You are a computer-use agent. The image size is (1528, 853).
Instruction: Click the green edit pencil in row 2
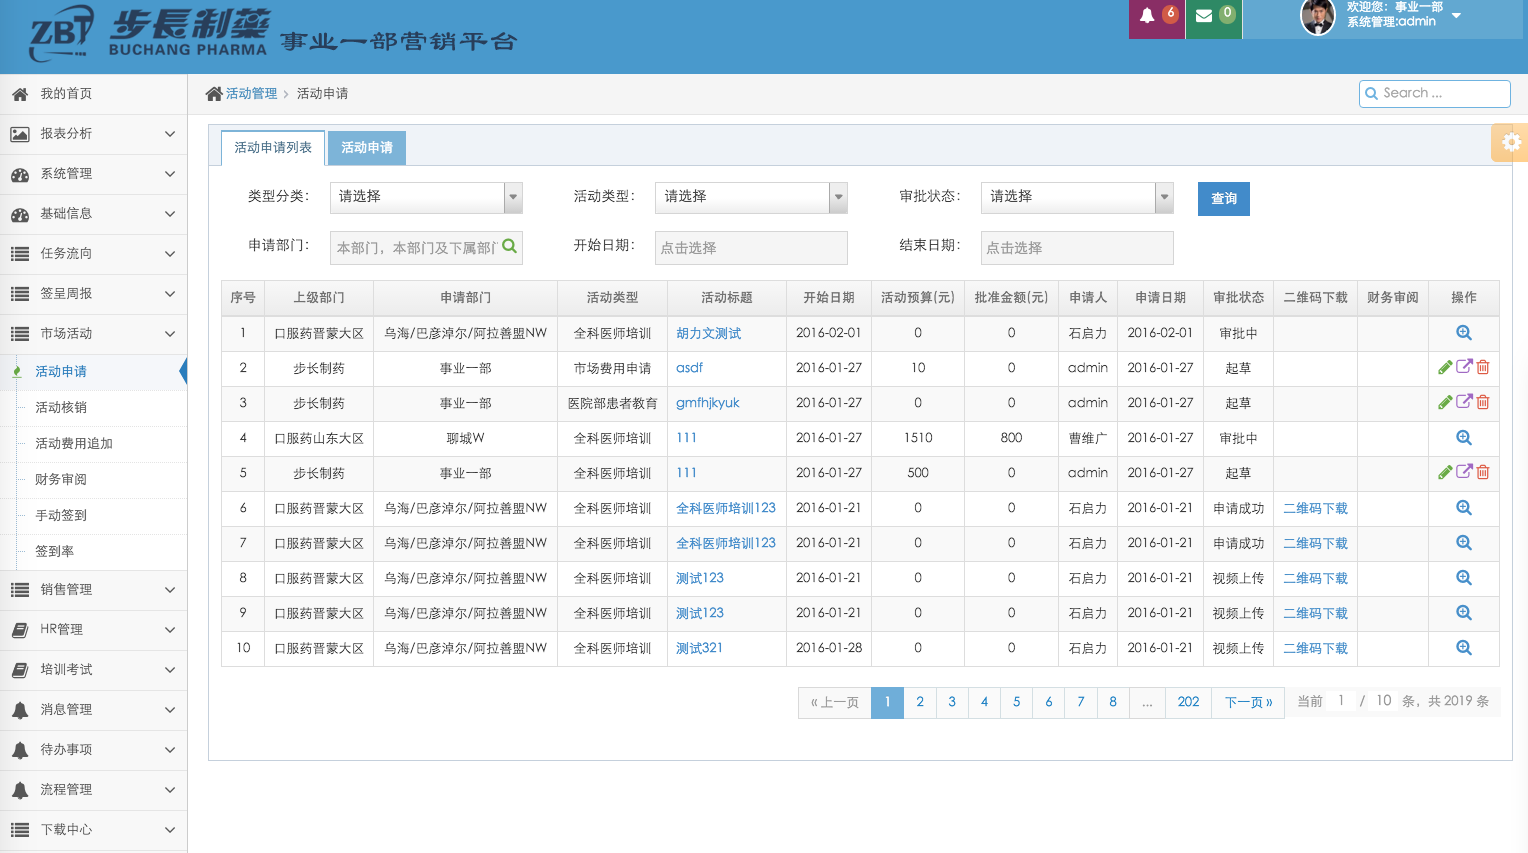pyautogui.click(x=1445, y=368)
